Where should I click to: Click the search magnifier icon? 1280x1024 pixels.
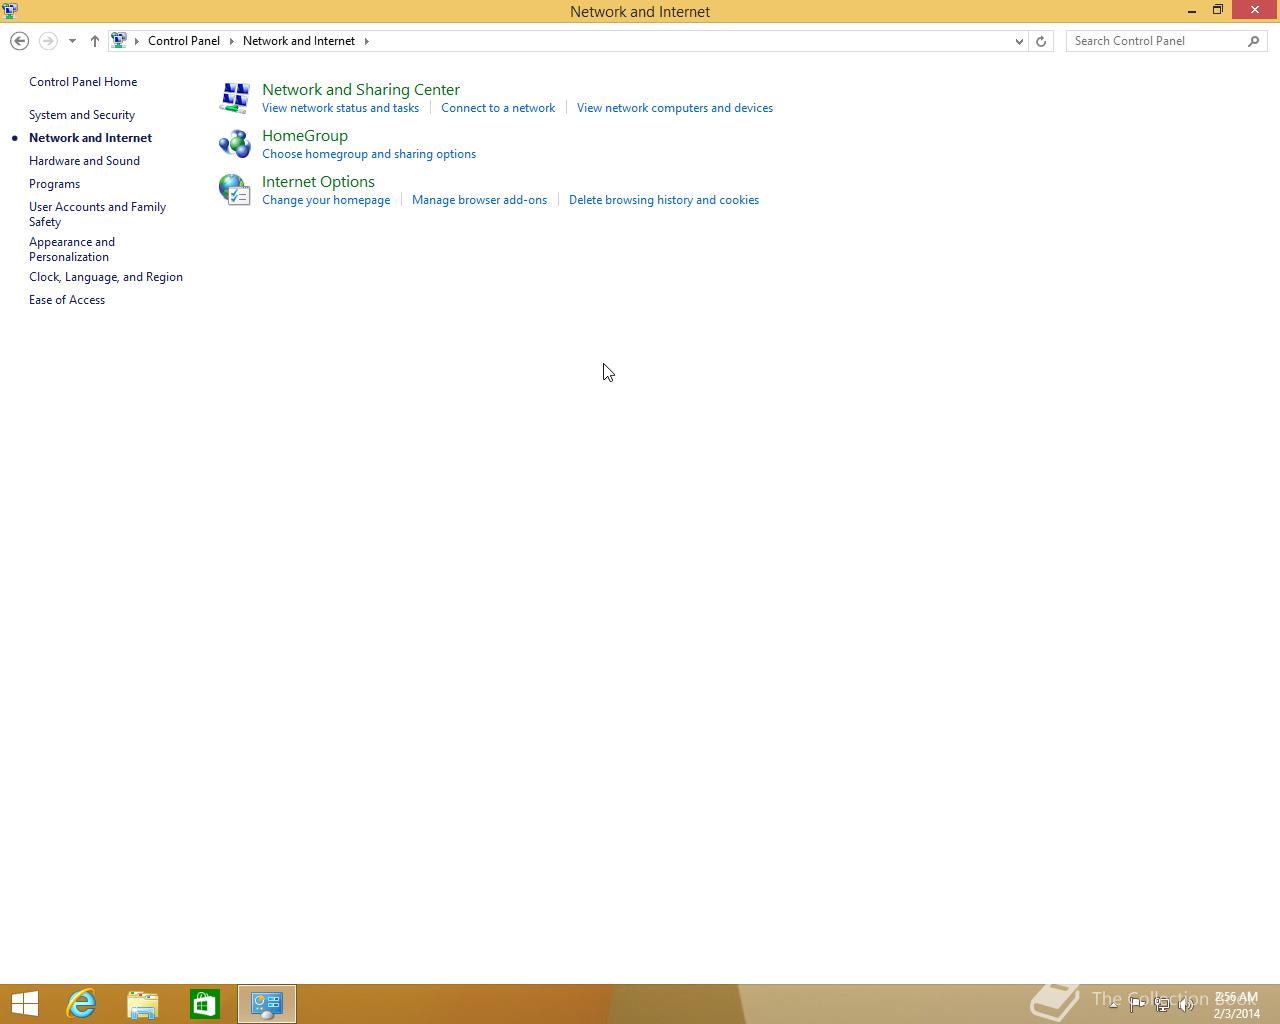coord(1254,41)
